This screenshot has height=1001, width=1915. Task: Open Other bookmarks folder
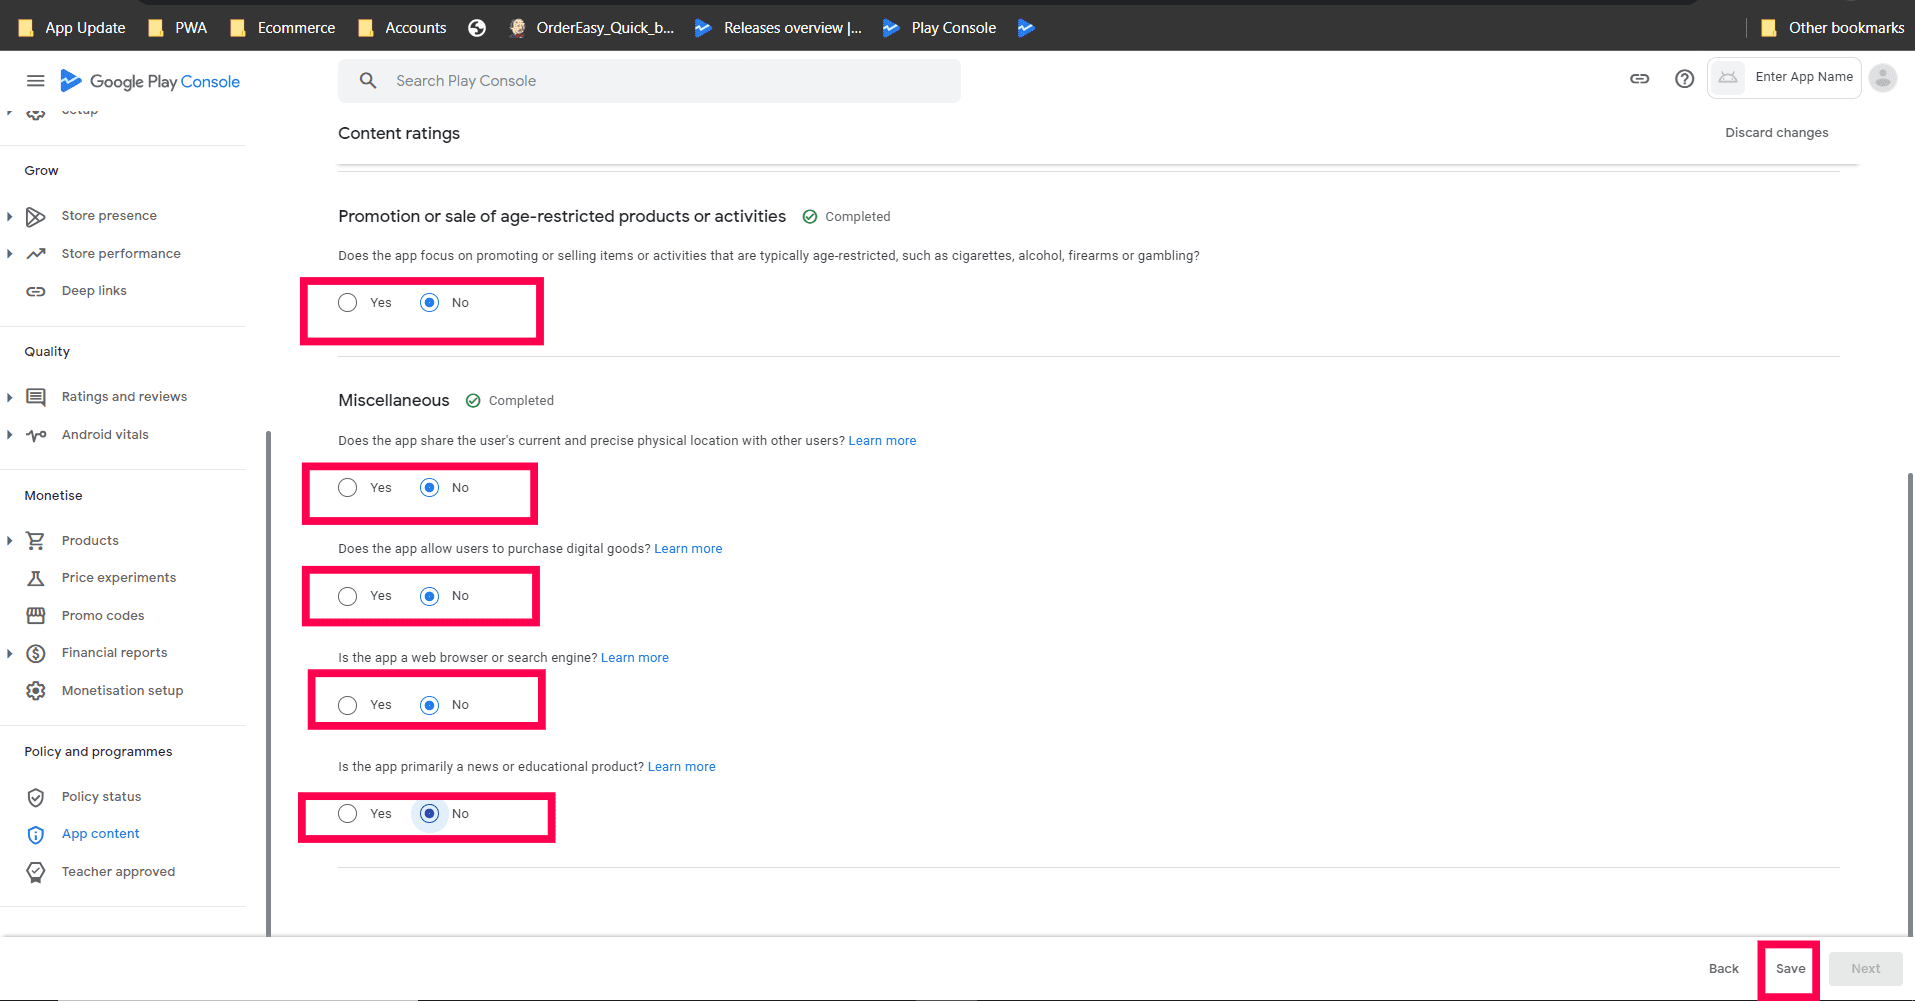coord(1832,28)
